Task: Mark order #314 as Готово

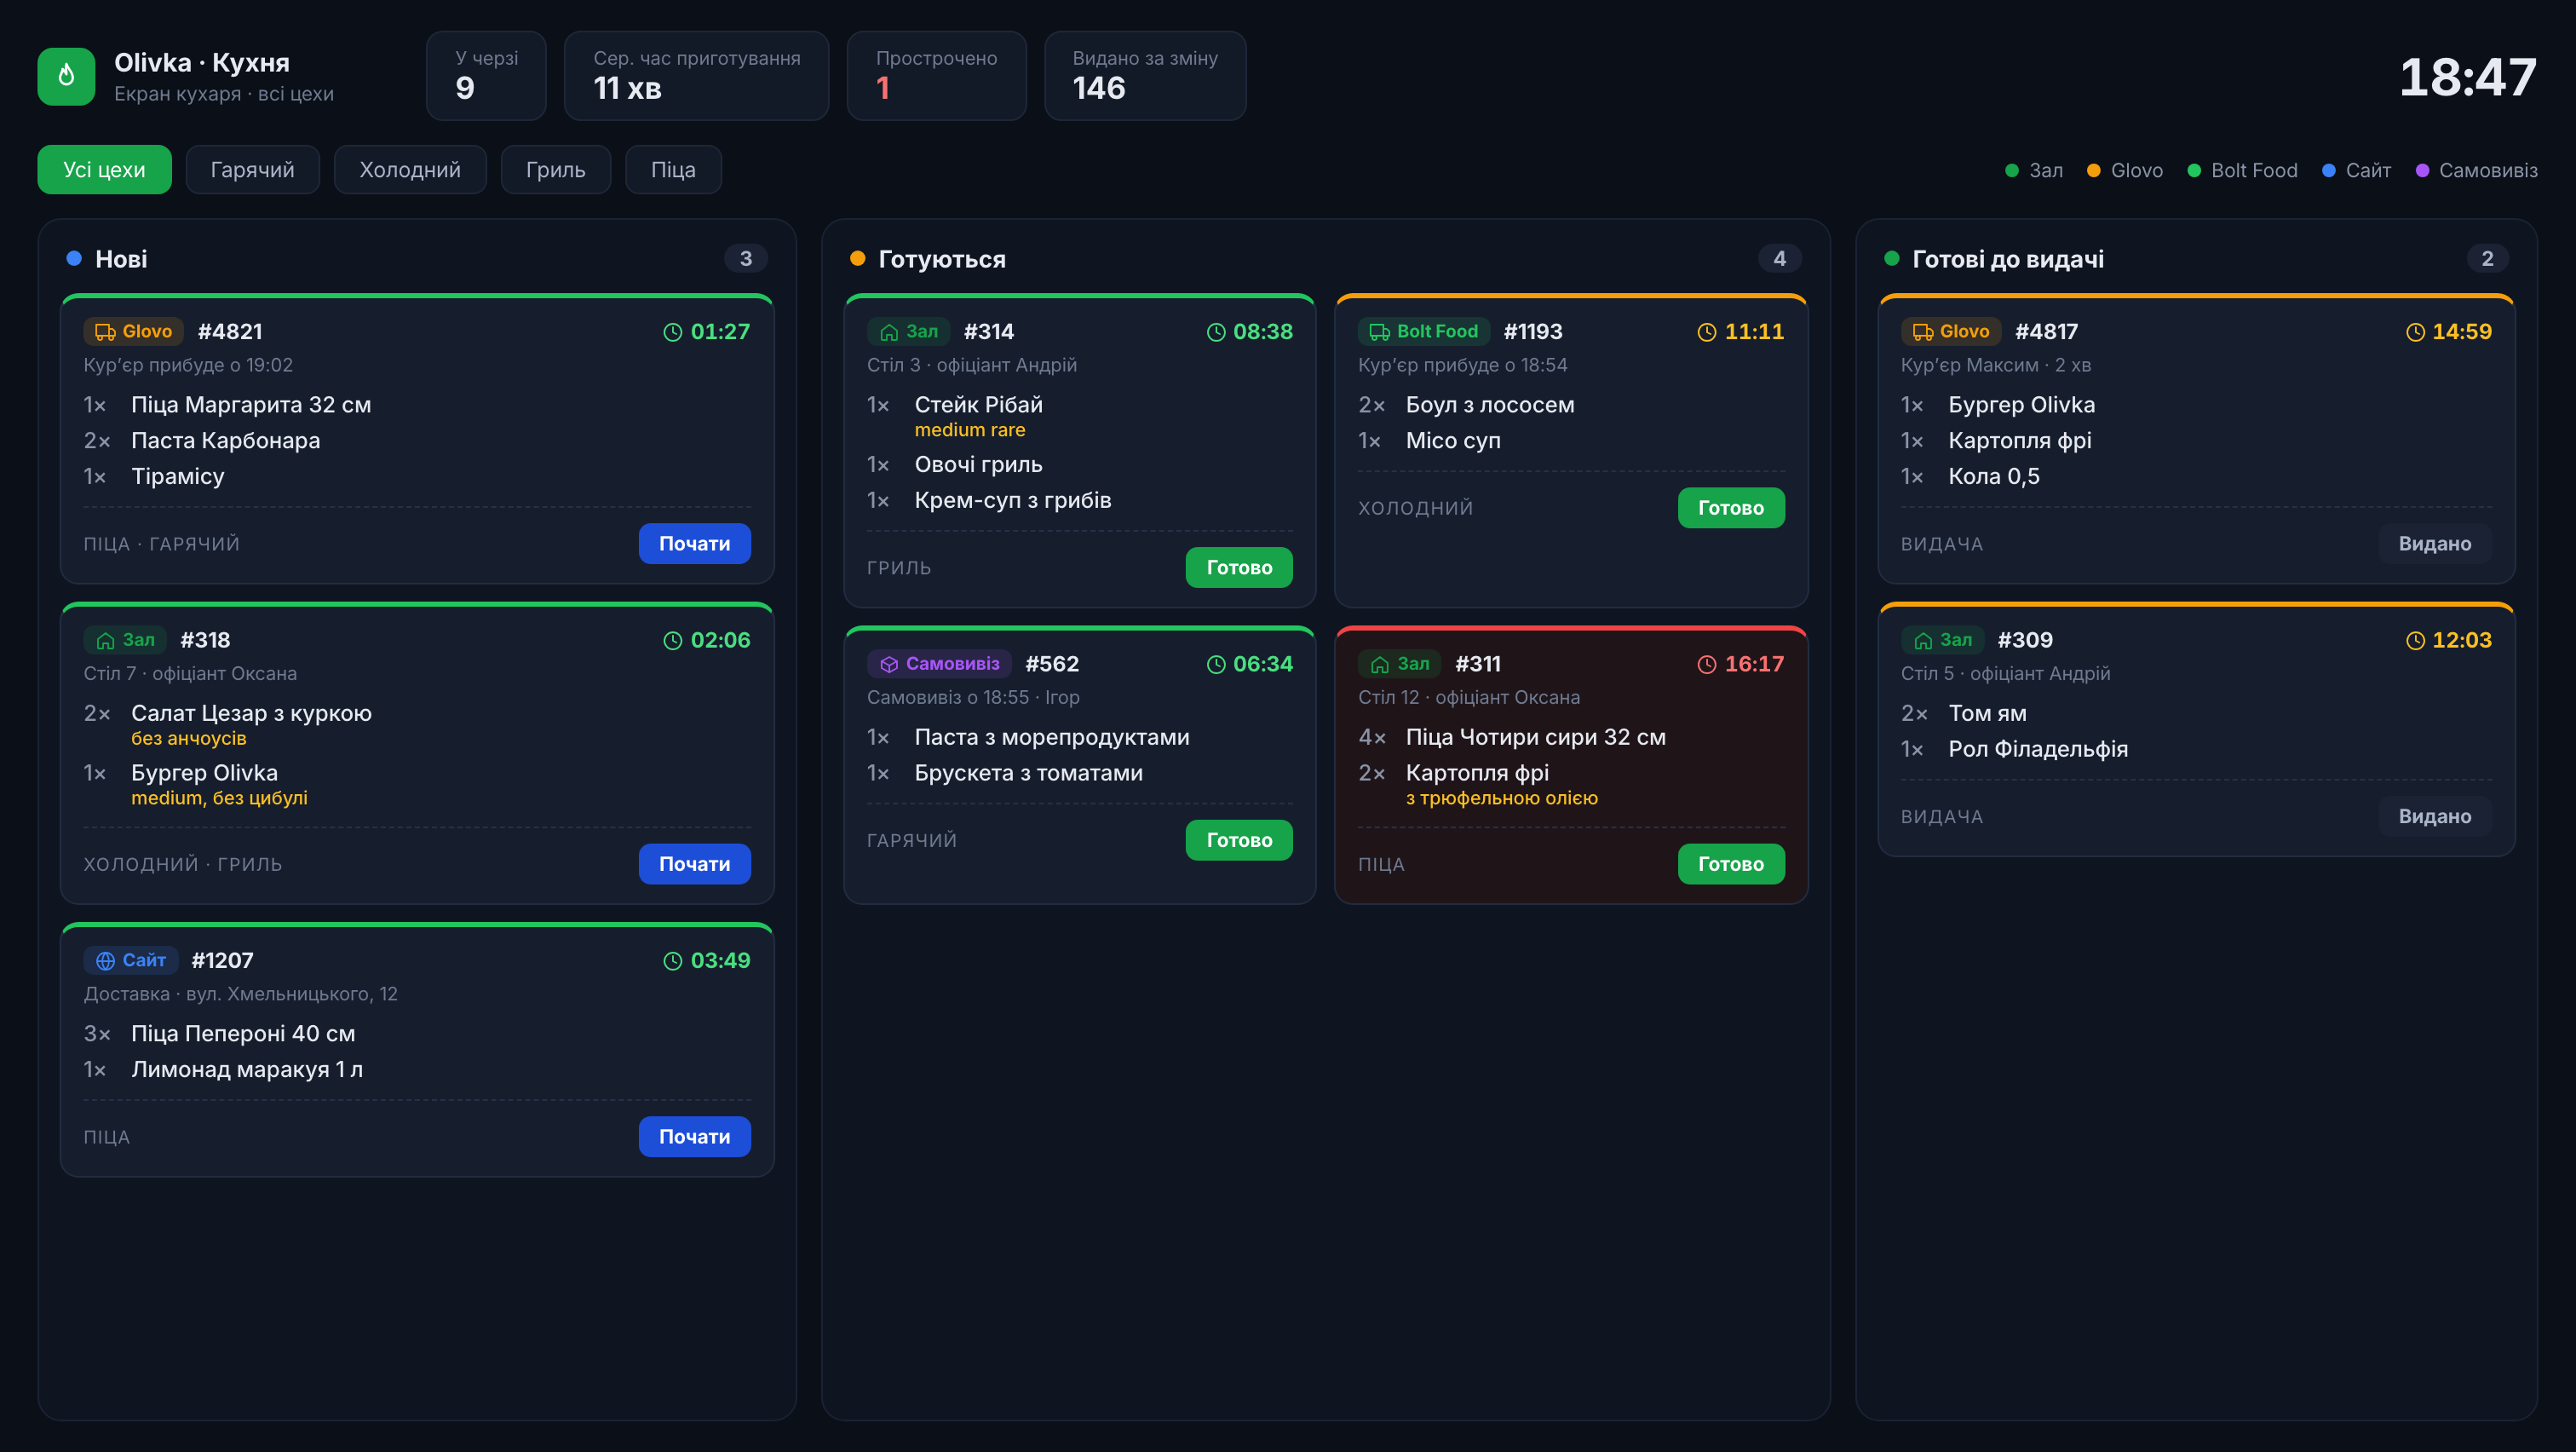Action: click(1239, 567)
